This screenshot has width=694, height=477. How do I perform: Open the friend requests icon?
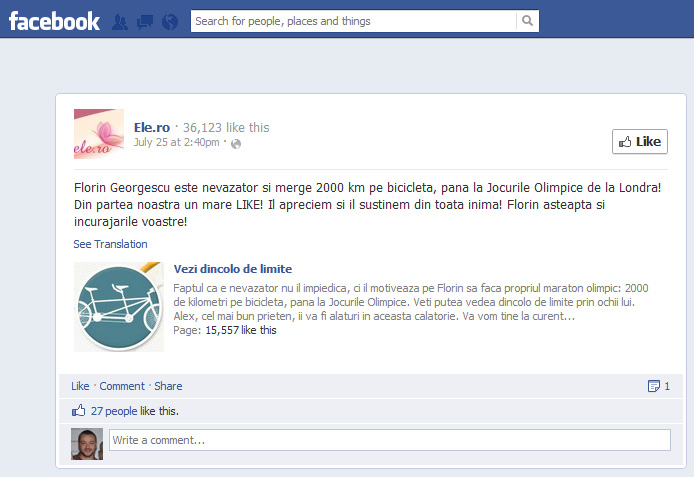coord(120,22)
